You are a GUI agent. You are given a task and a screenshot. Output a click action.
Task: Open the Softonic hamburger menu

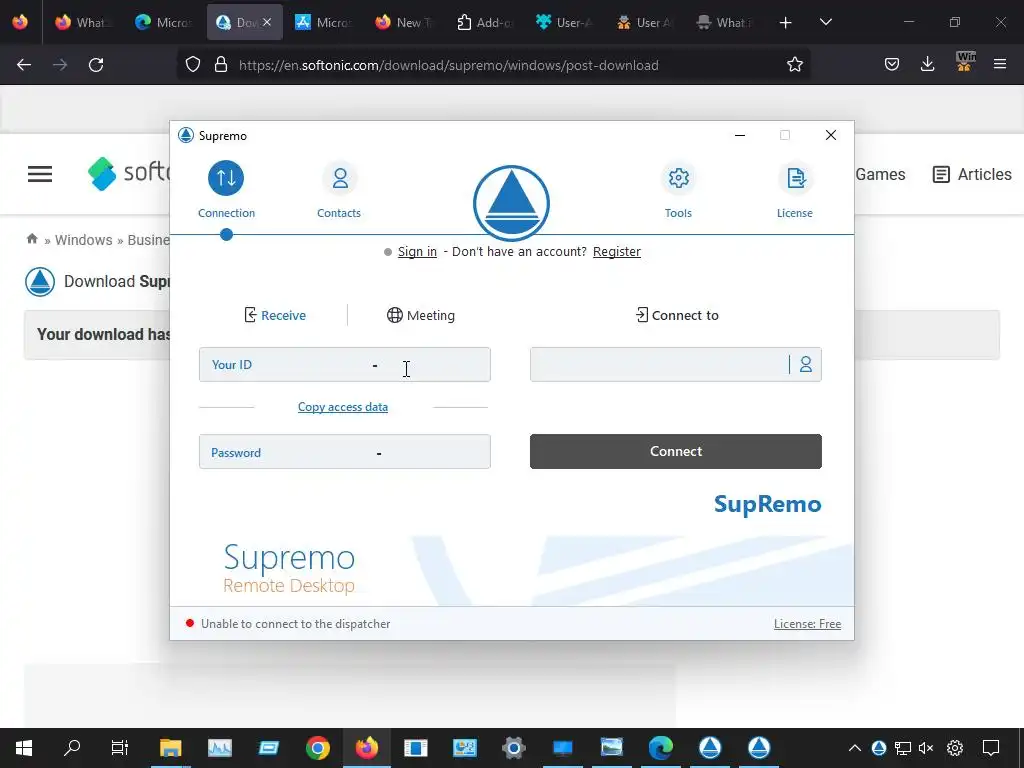click(40, 174)
